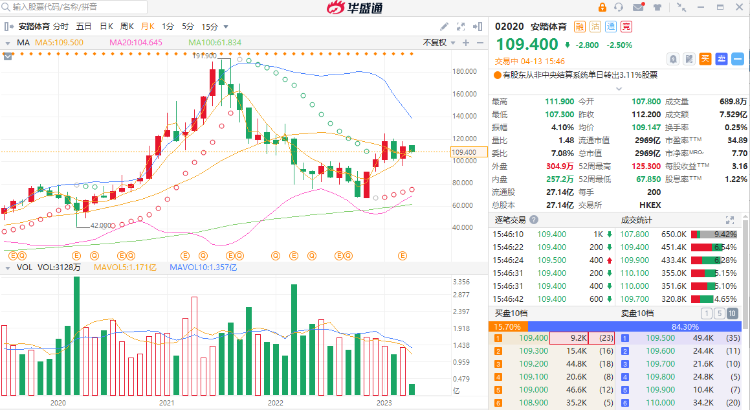The image size is (750, 410).
Task: Click the grey 队 icon button
Action: pos(689,59)
